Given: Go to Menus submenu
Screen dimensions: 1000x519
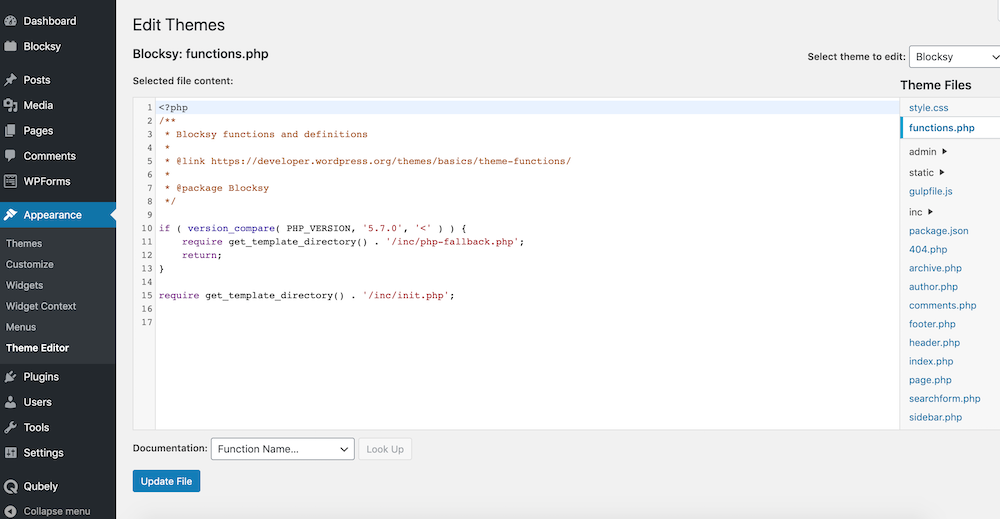Looking at the screenshot, I should tap(21, 327).
